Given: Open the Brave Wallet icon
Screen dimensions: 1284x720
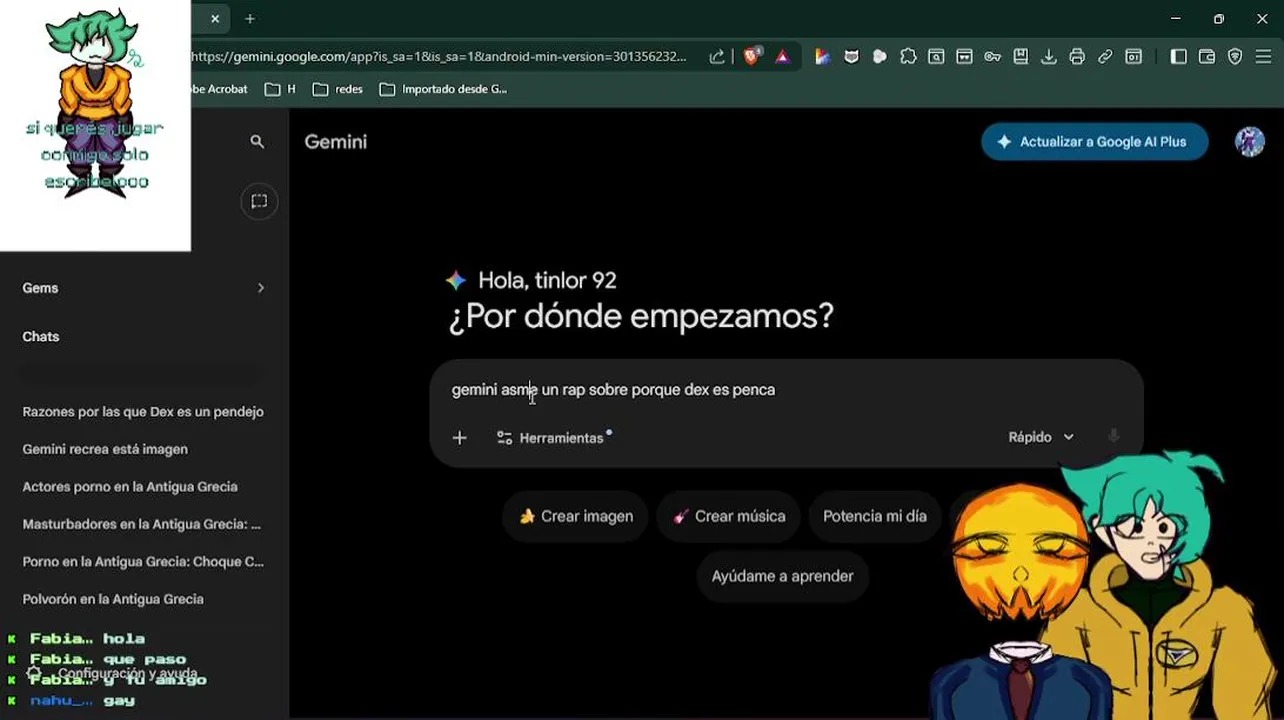Looking at the screenshot, I should point(1206,57).
